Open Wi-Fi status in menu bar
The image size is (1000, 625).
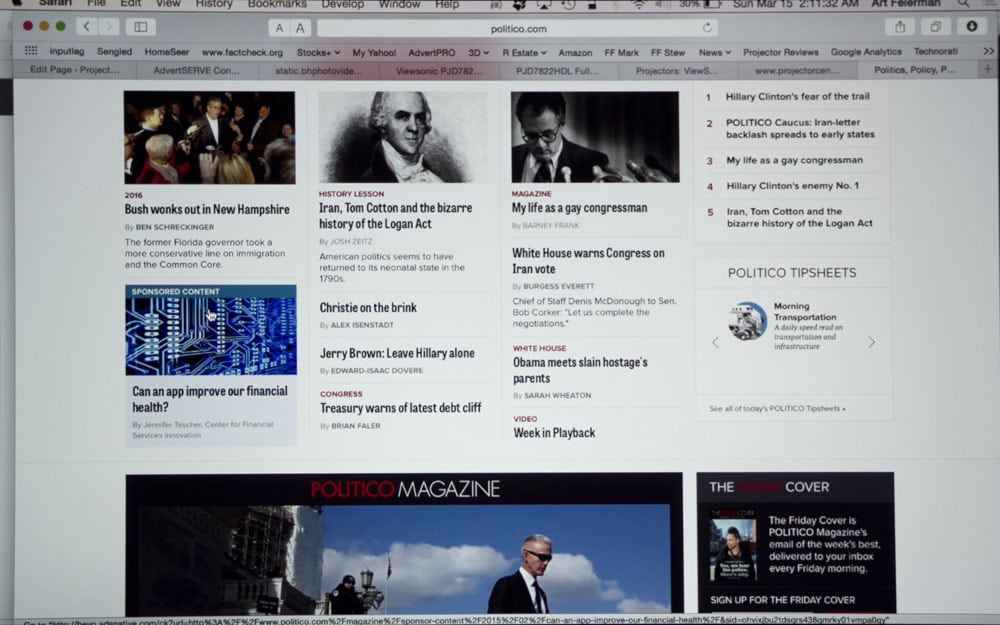(638, 4)
